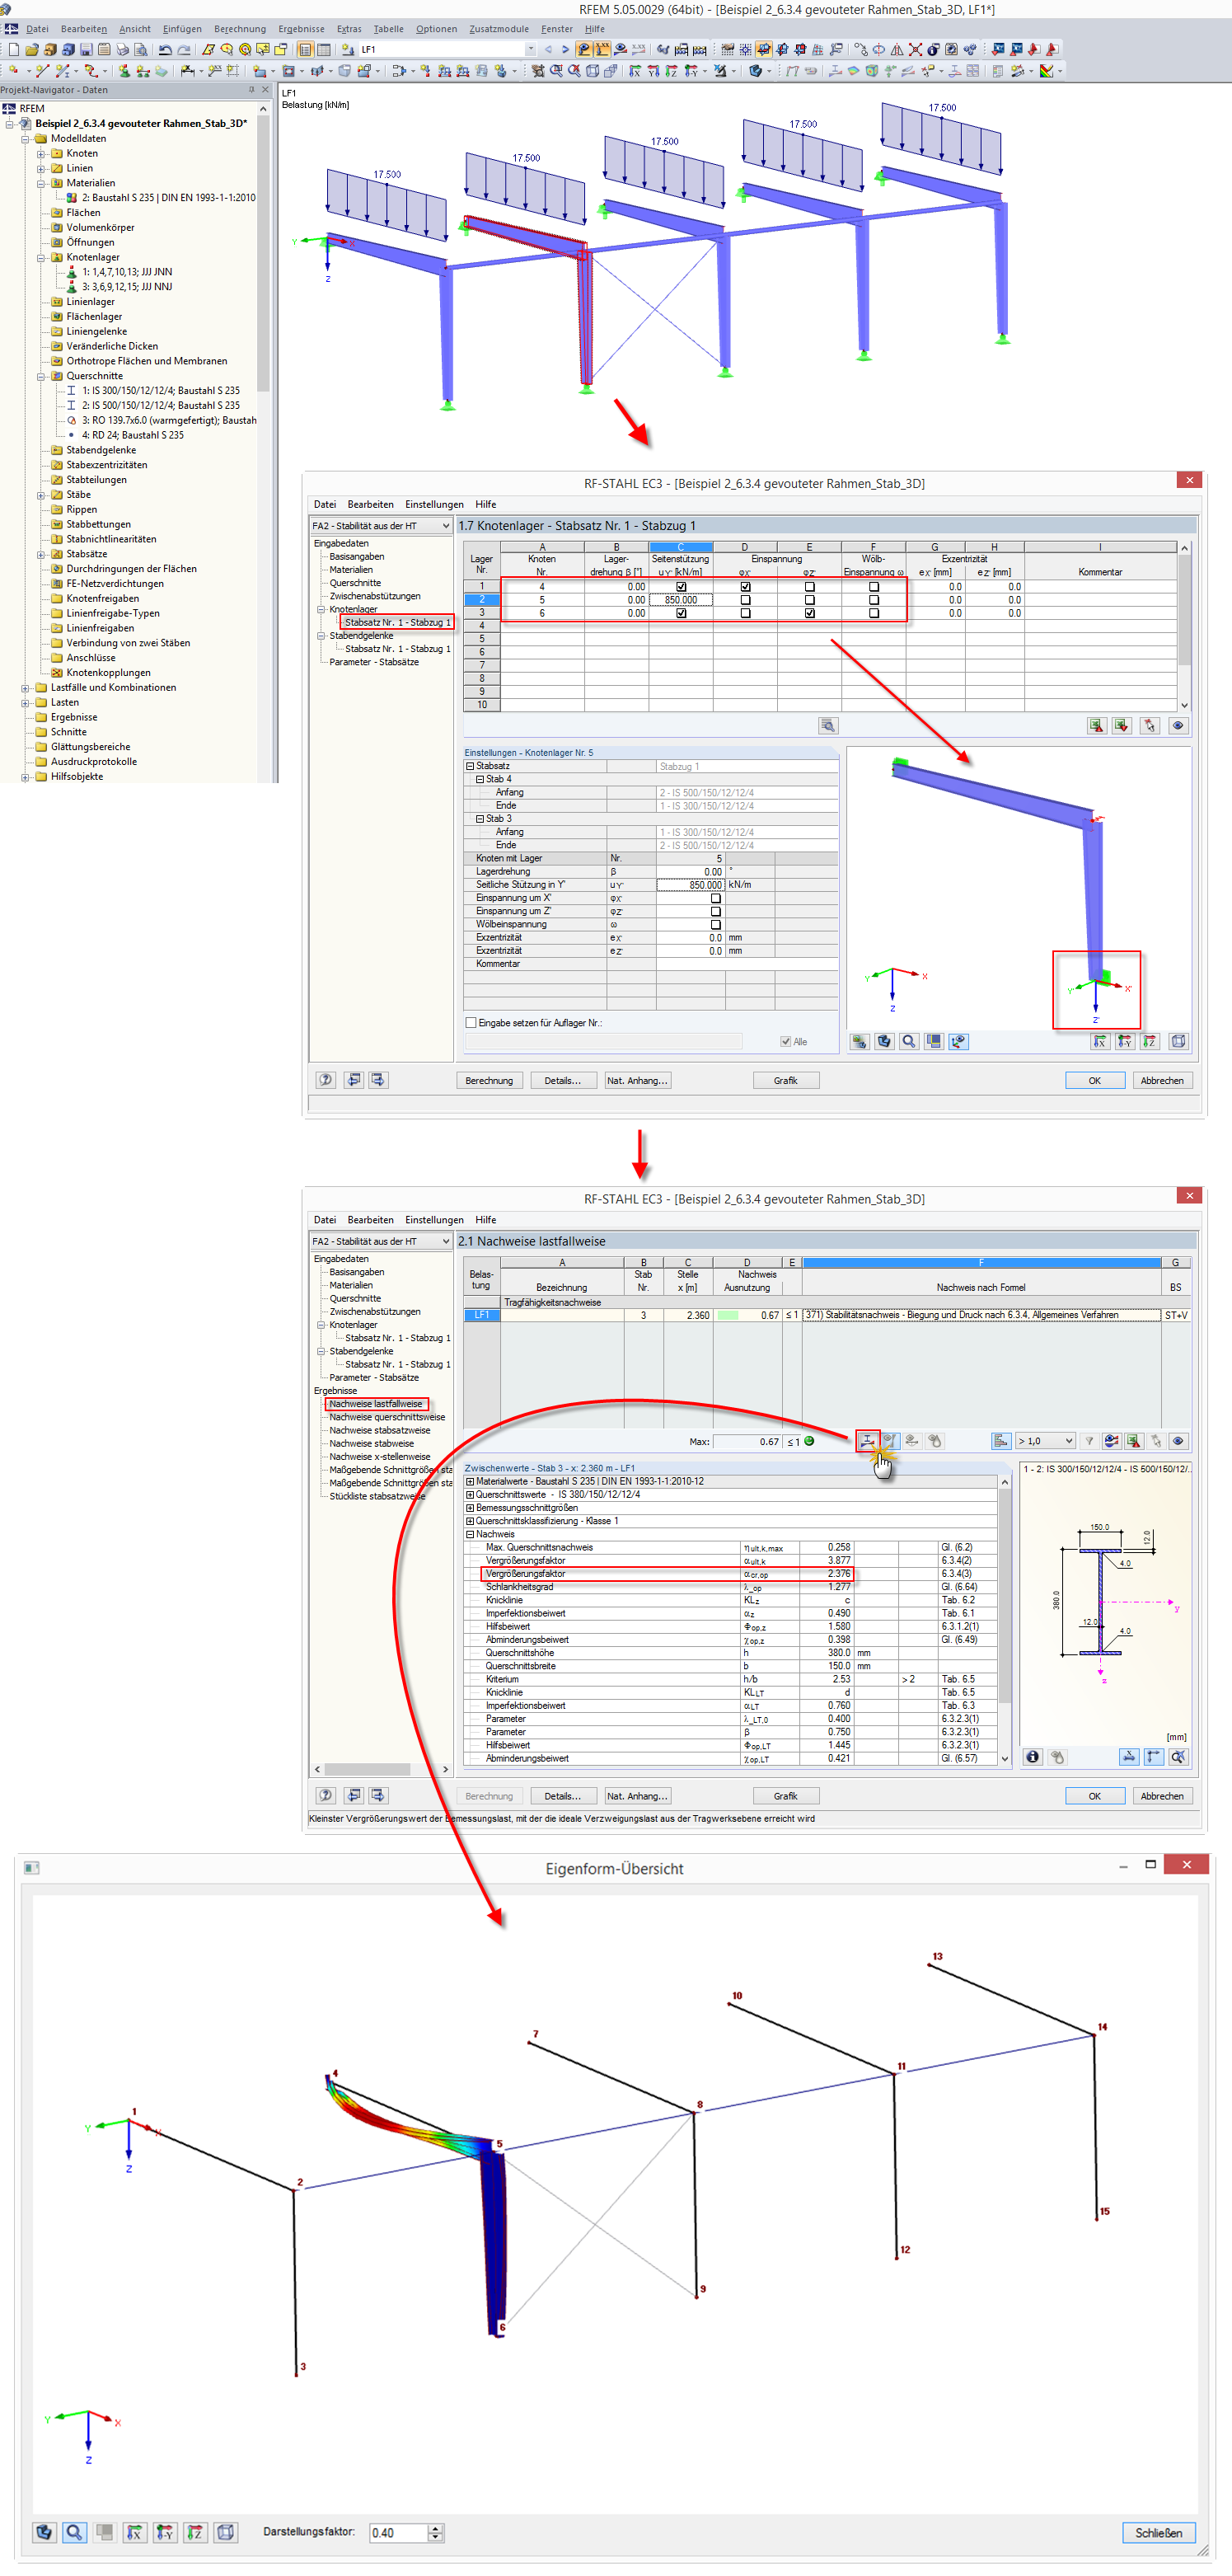
Task: Open Einstellungen menu in Knotenlager dialog
Action: [434, 504]
